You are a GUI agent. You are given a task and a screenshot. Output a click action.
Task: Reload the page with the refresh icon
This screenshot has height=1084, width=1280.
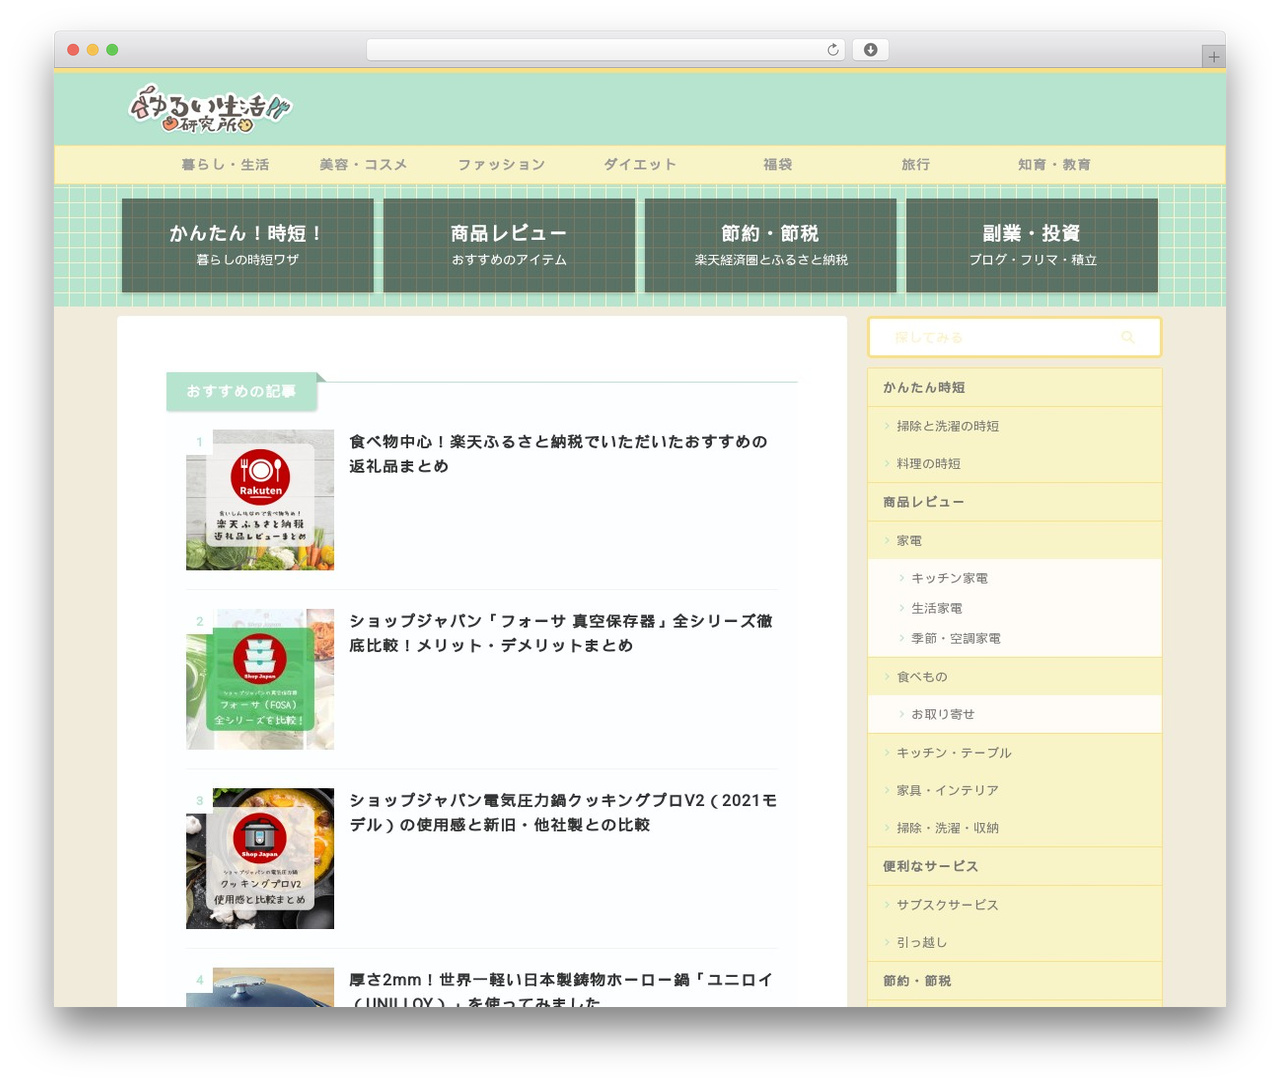[x=832, y=50]
